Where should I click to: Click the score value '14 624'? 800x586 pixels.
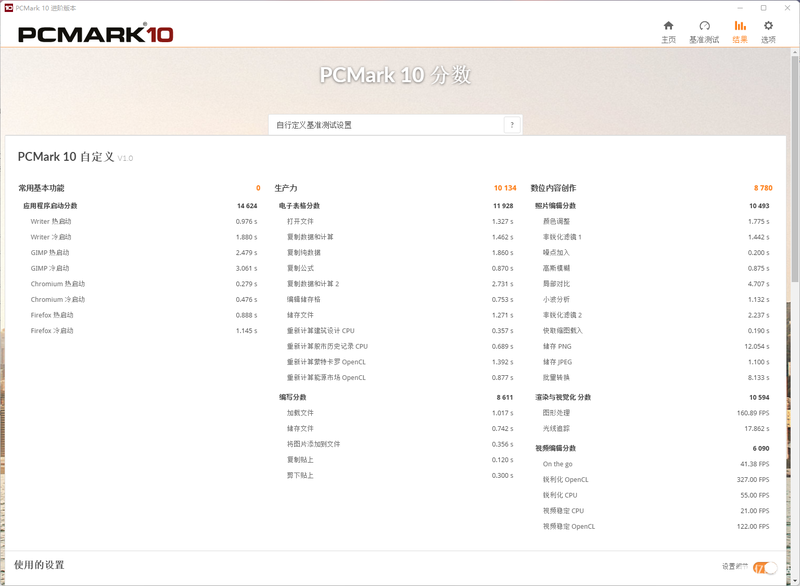click(x=247, y=206)
